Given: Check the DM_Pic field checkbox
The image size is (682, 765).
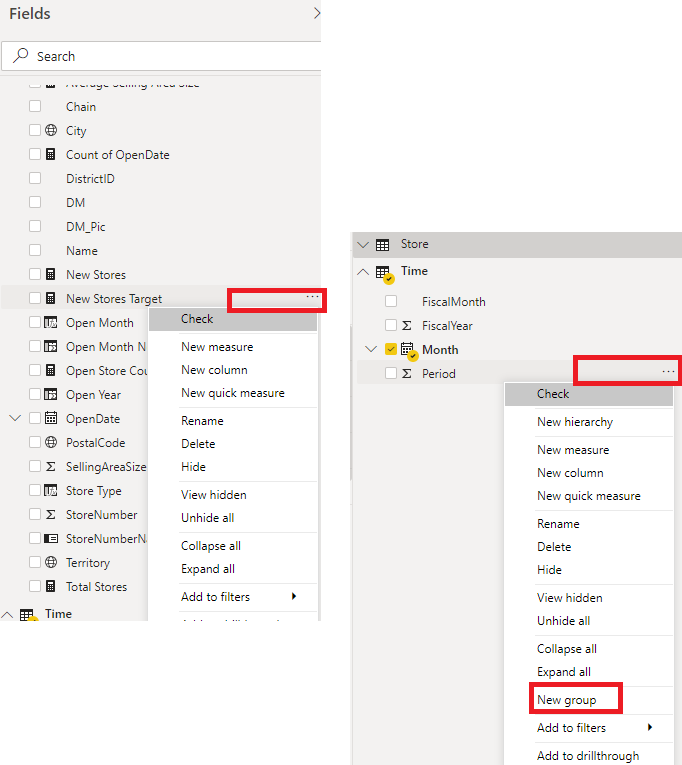Looking at the screenshot, I should coord(35,226).
